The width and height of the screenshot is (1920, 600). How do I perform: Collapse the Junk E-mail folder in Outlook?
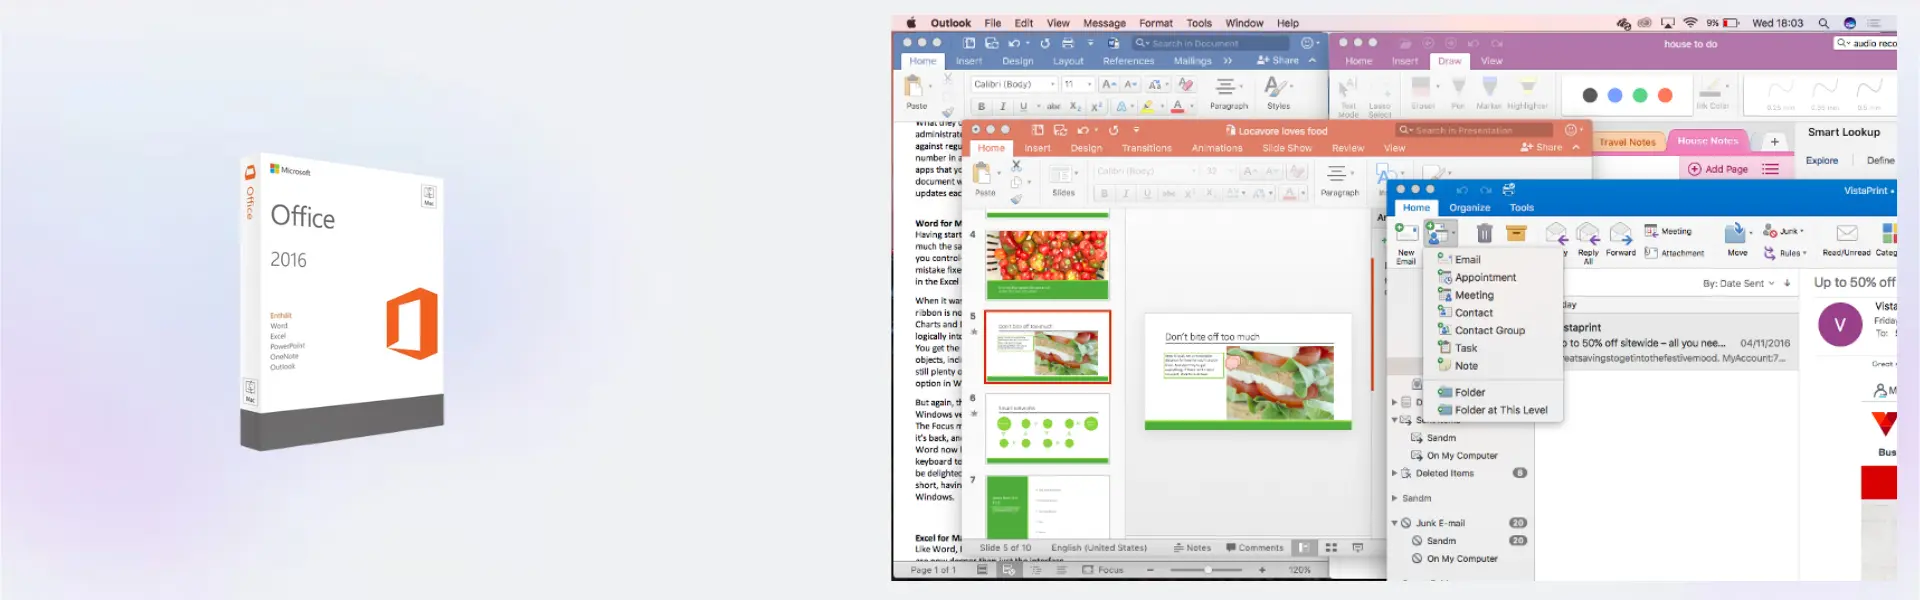[x=1395, y=523]
